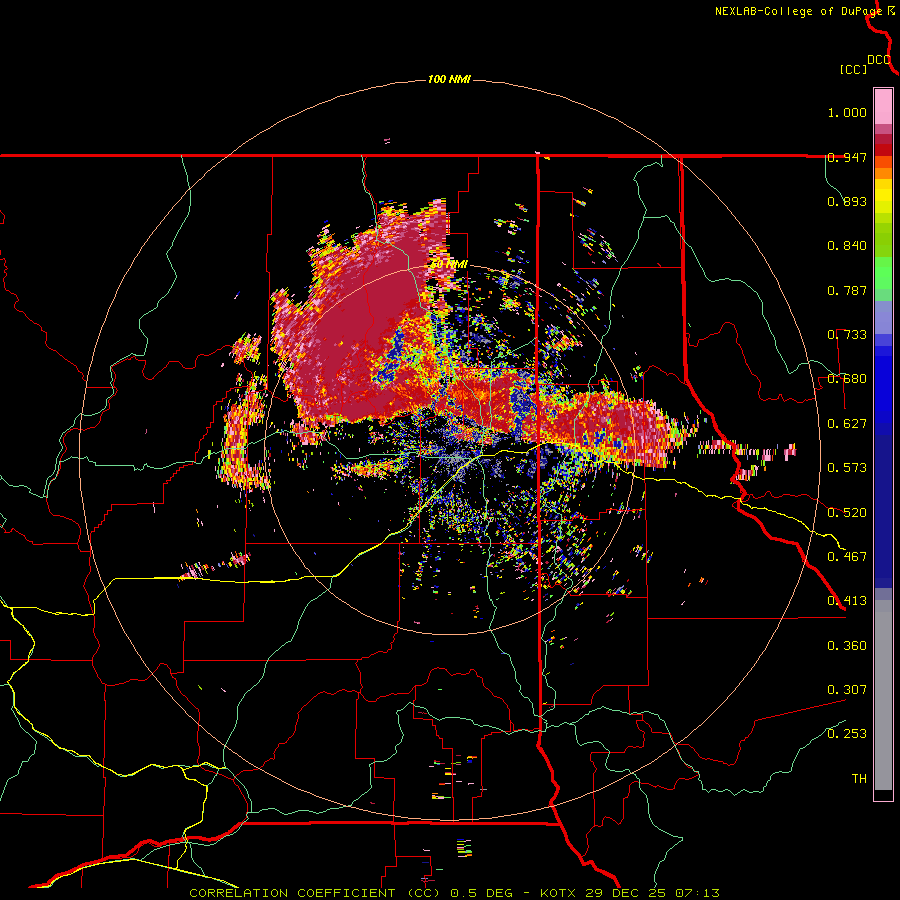Select the 0.733 color scale value
This screenshot has height=900, width=900.
coord(847,335)
